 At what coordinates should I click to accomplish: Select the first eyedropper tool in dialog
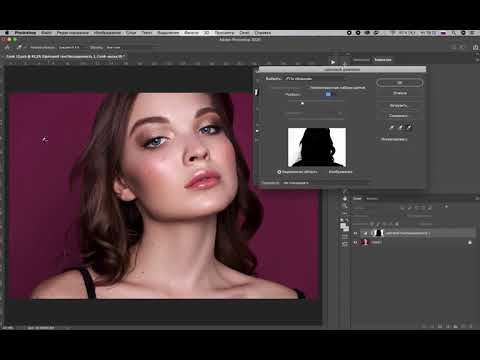(392, 127)
